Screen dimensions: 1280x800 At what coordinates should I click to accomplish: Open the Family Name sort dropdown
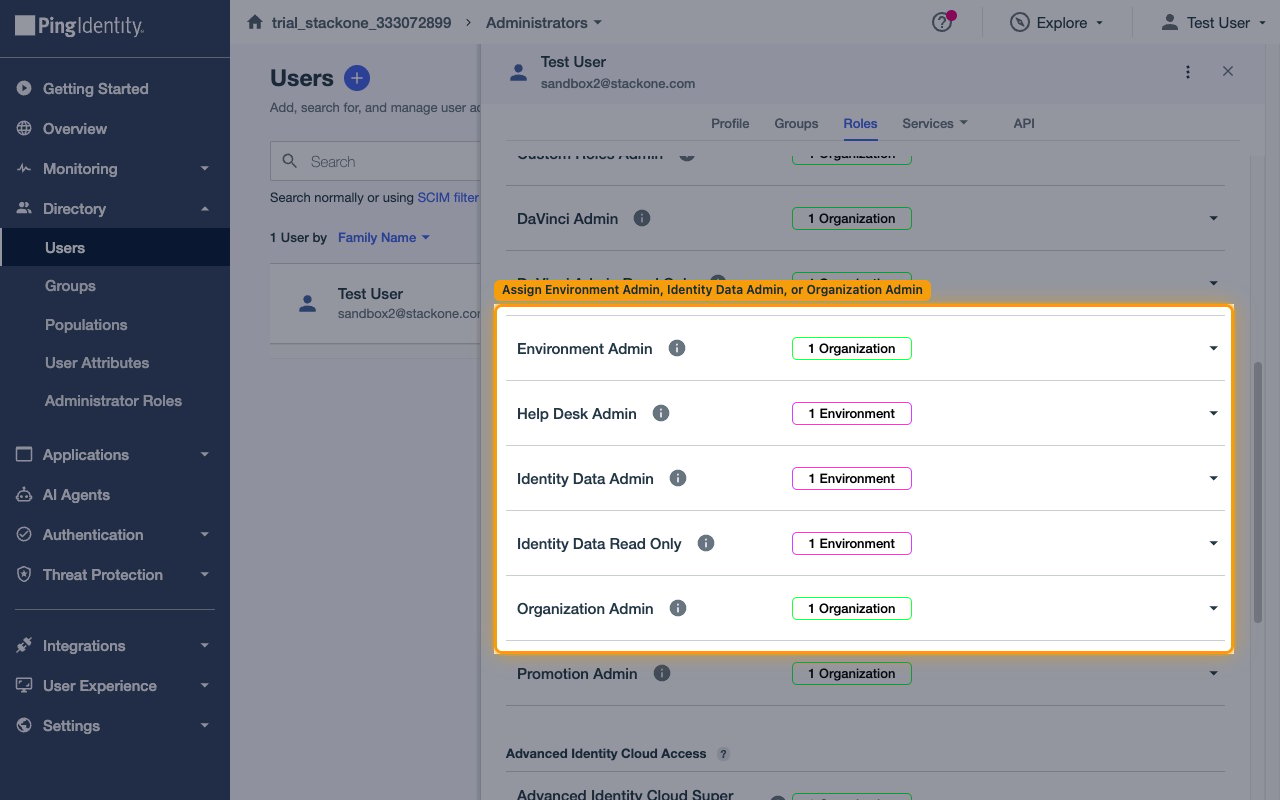click(x=384, y=237)
